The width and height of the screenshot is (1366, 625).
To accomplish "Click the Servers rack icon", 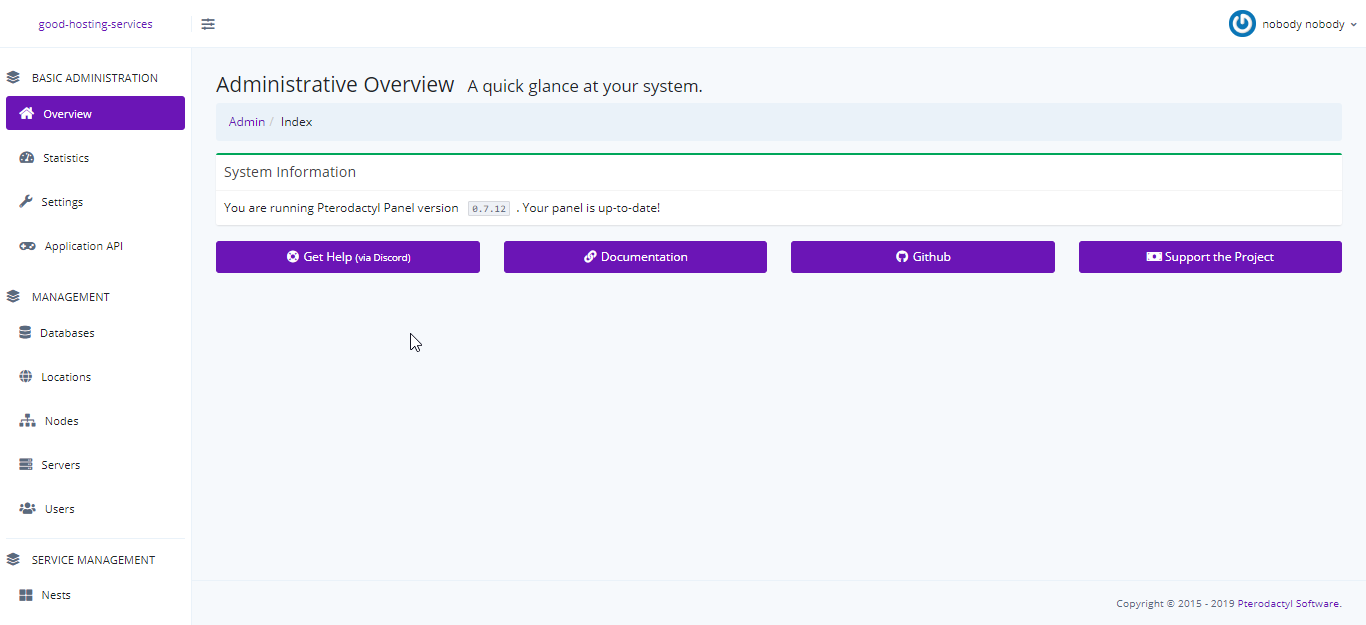I will (x=26, y=465).
